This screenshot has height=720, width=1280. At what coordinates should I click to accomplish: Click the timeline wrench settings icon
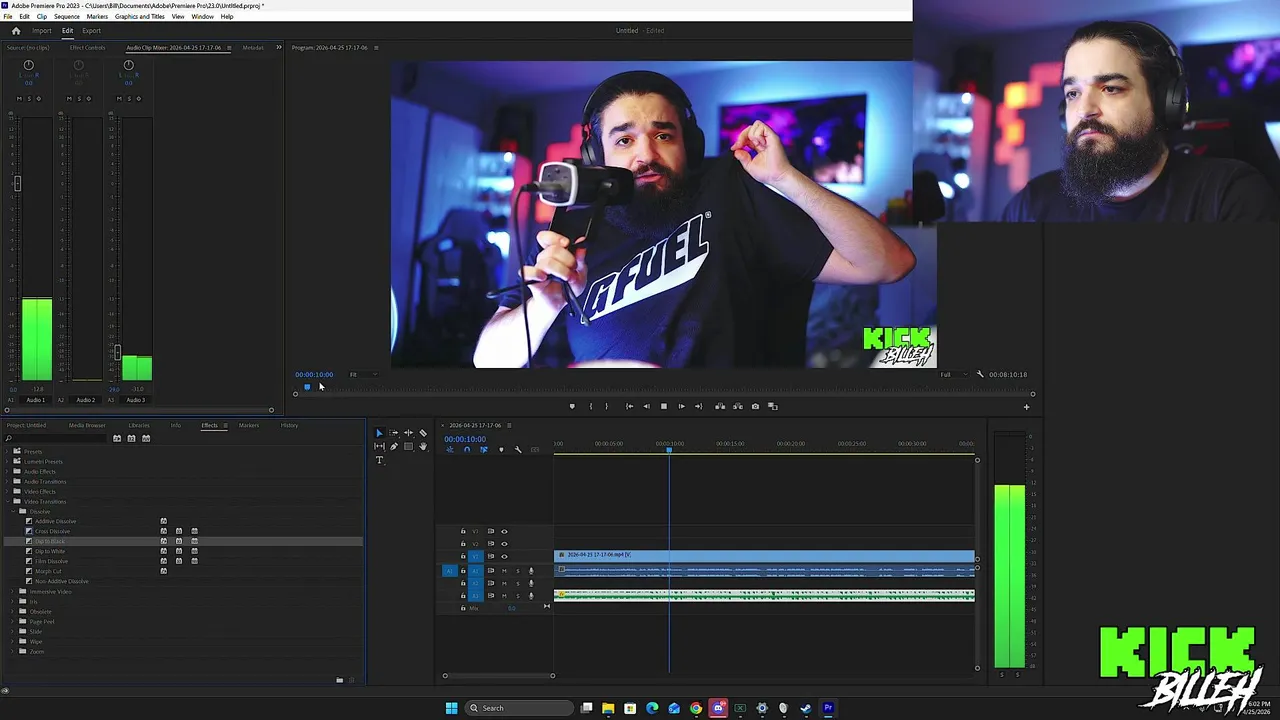tap(518, 450)
